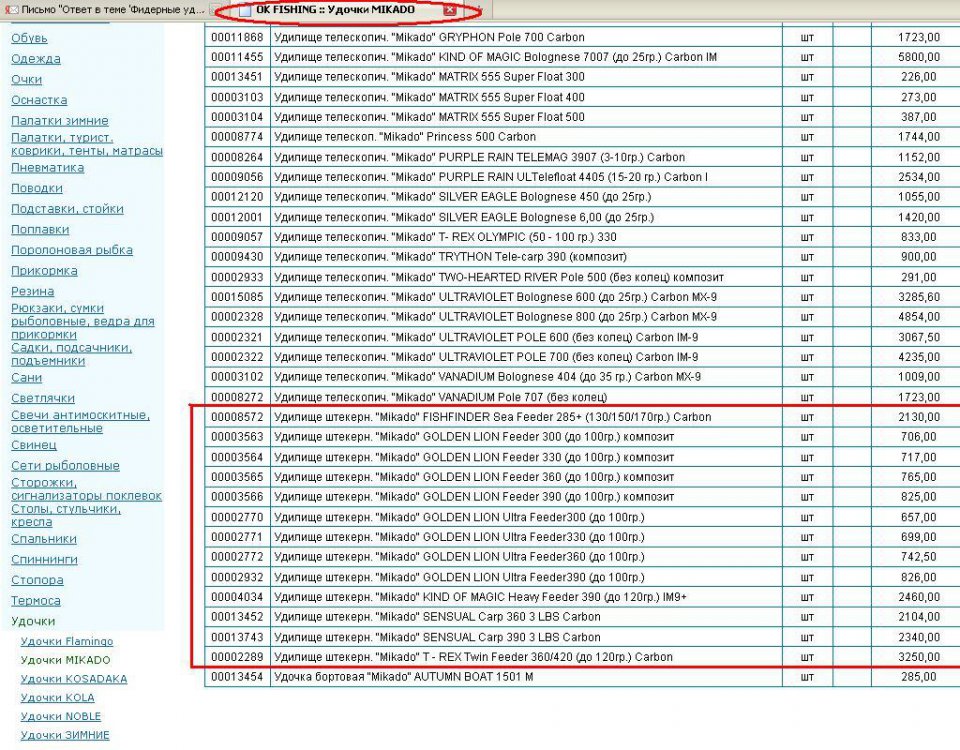The image size is (960, 750).
Task: Click GOLDEN LION Ultra Feeder390 row
Action: click(582, 577)
